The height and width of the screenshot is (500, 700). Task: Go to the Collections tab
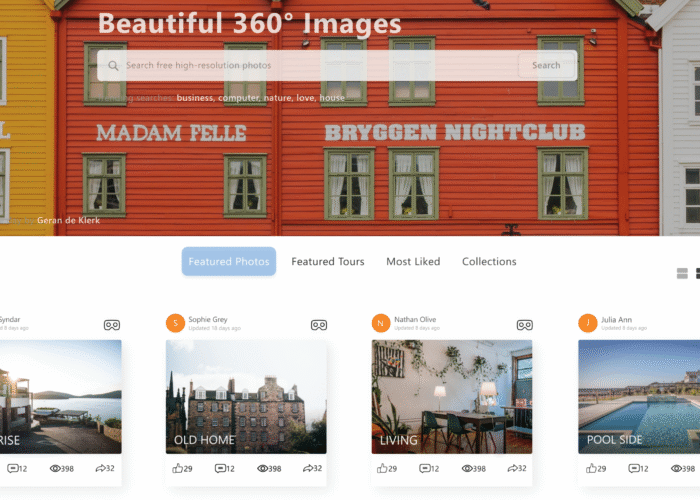point(489,262)
